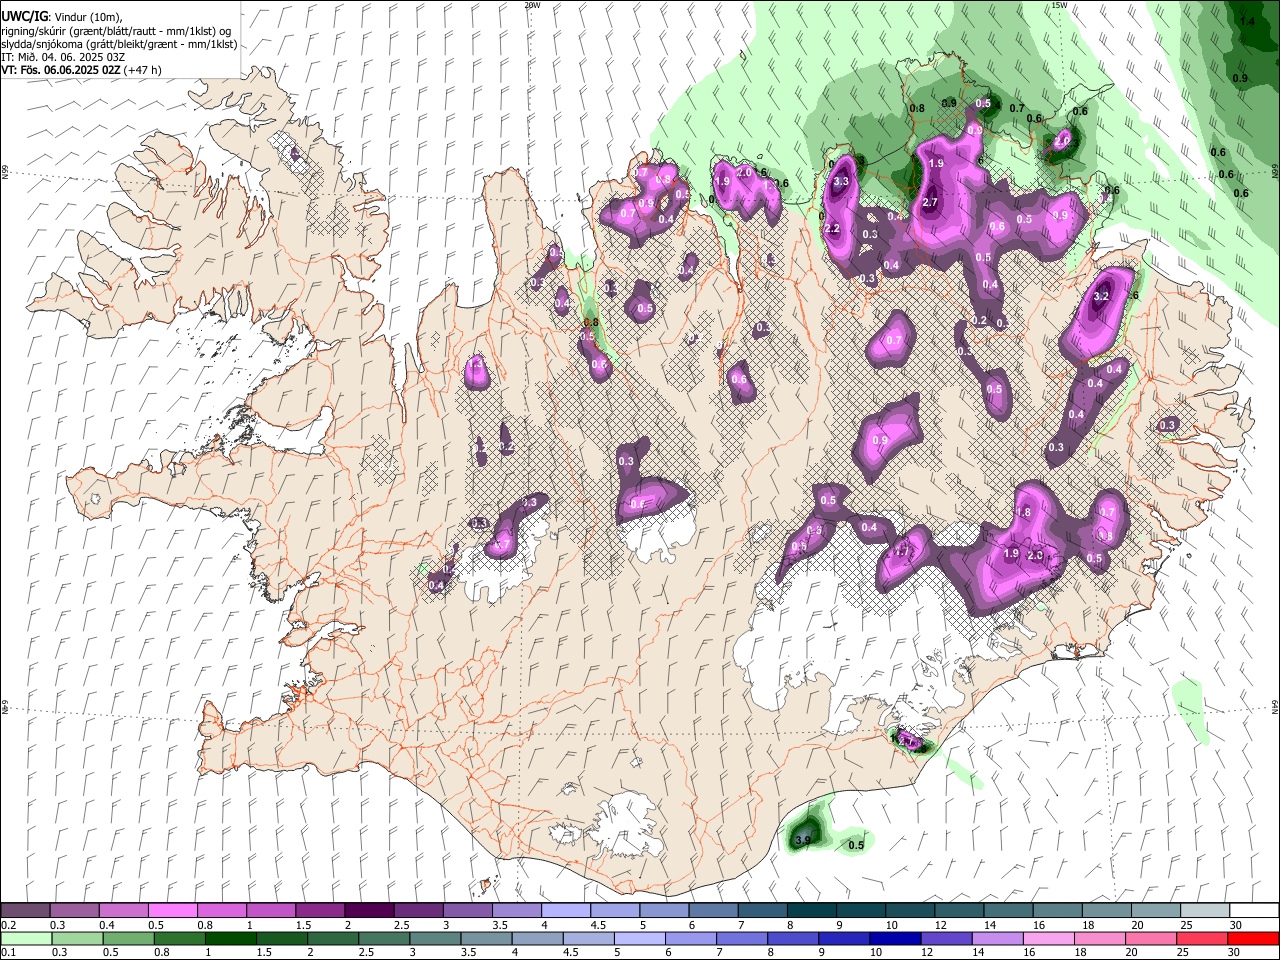This screenshot has width=1280, height=960.
Task: Pick the bottom-row legend swatch starting at 2.5
Action: click(384, 938)
